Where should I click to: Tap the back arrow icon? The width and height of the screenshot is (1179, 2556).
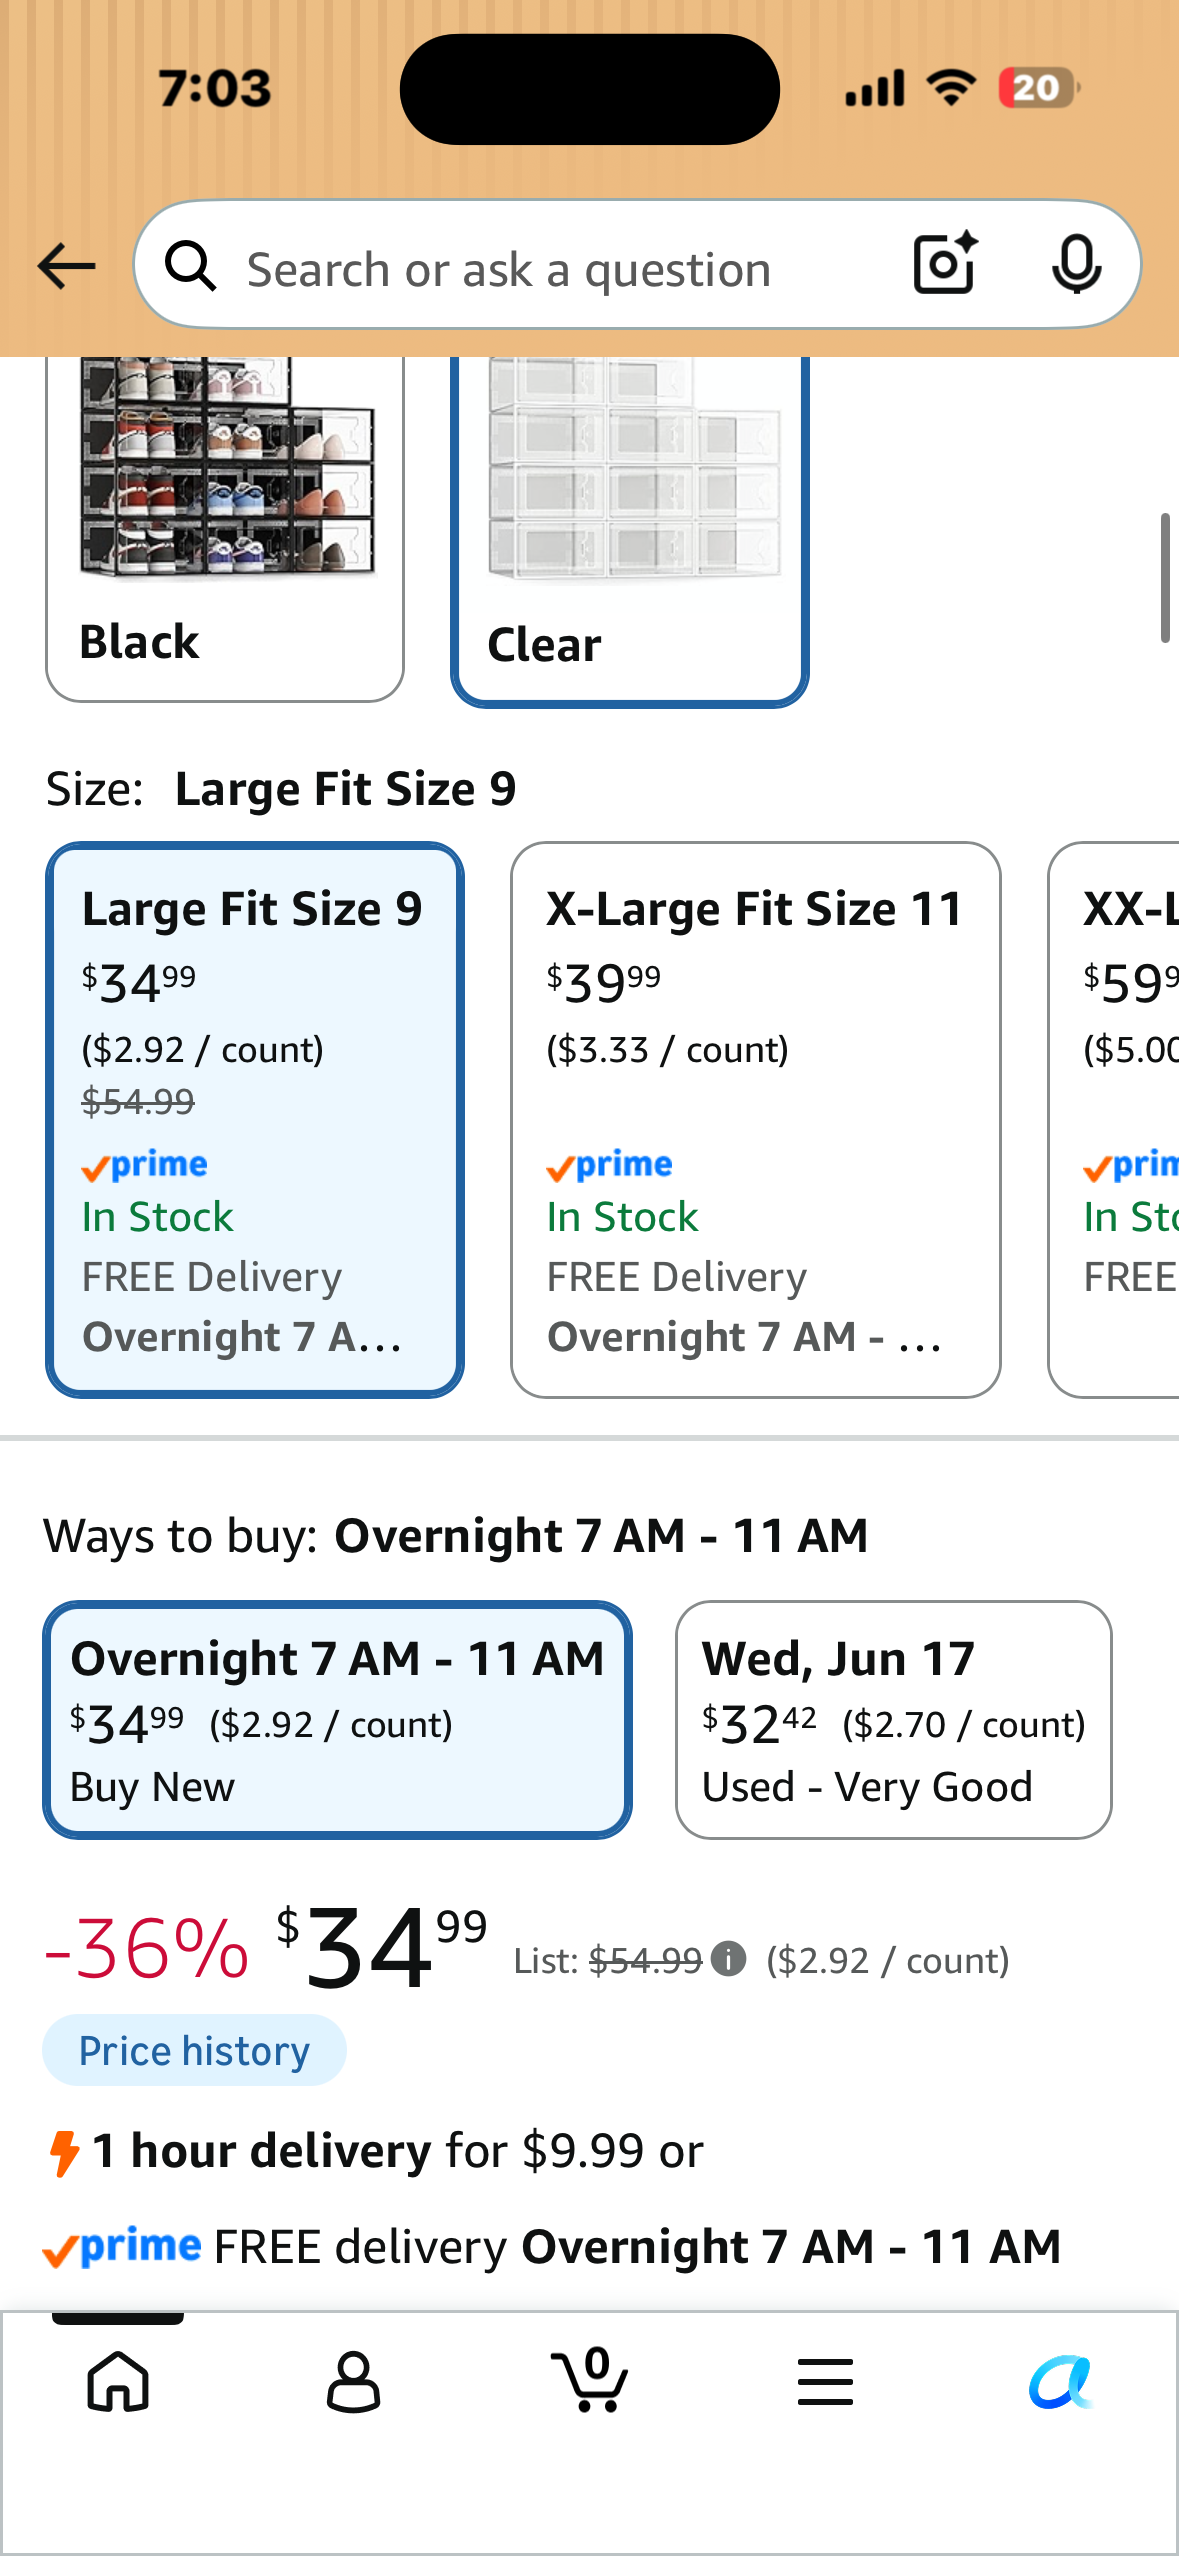66,266
